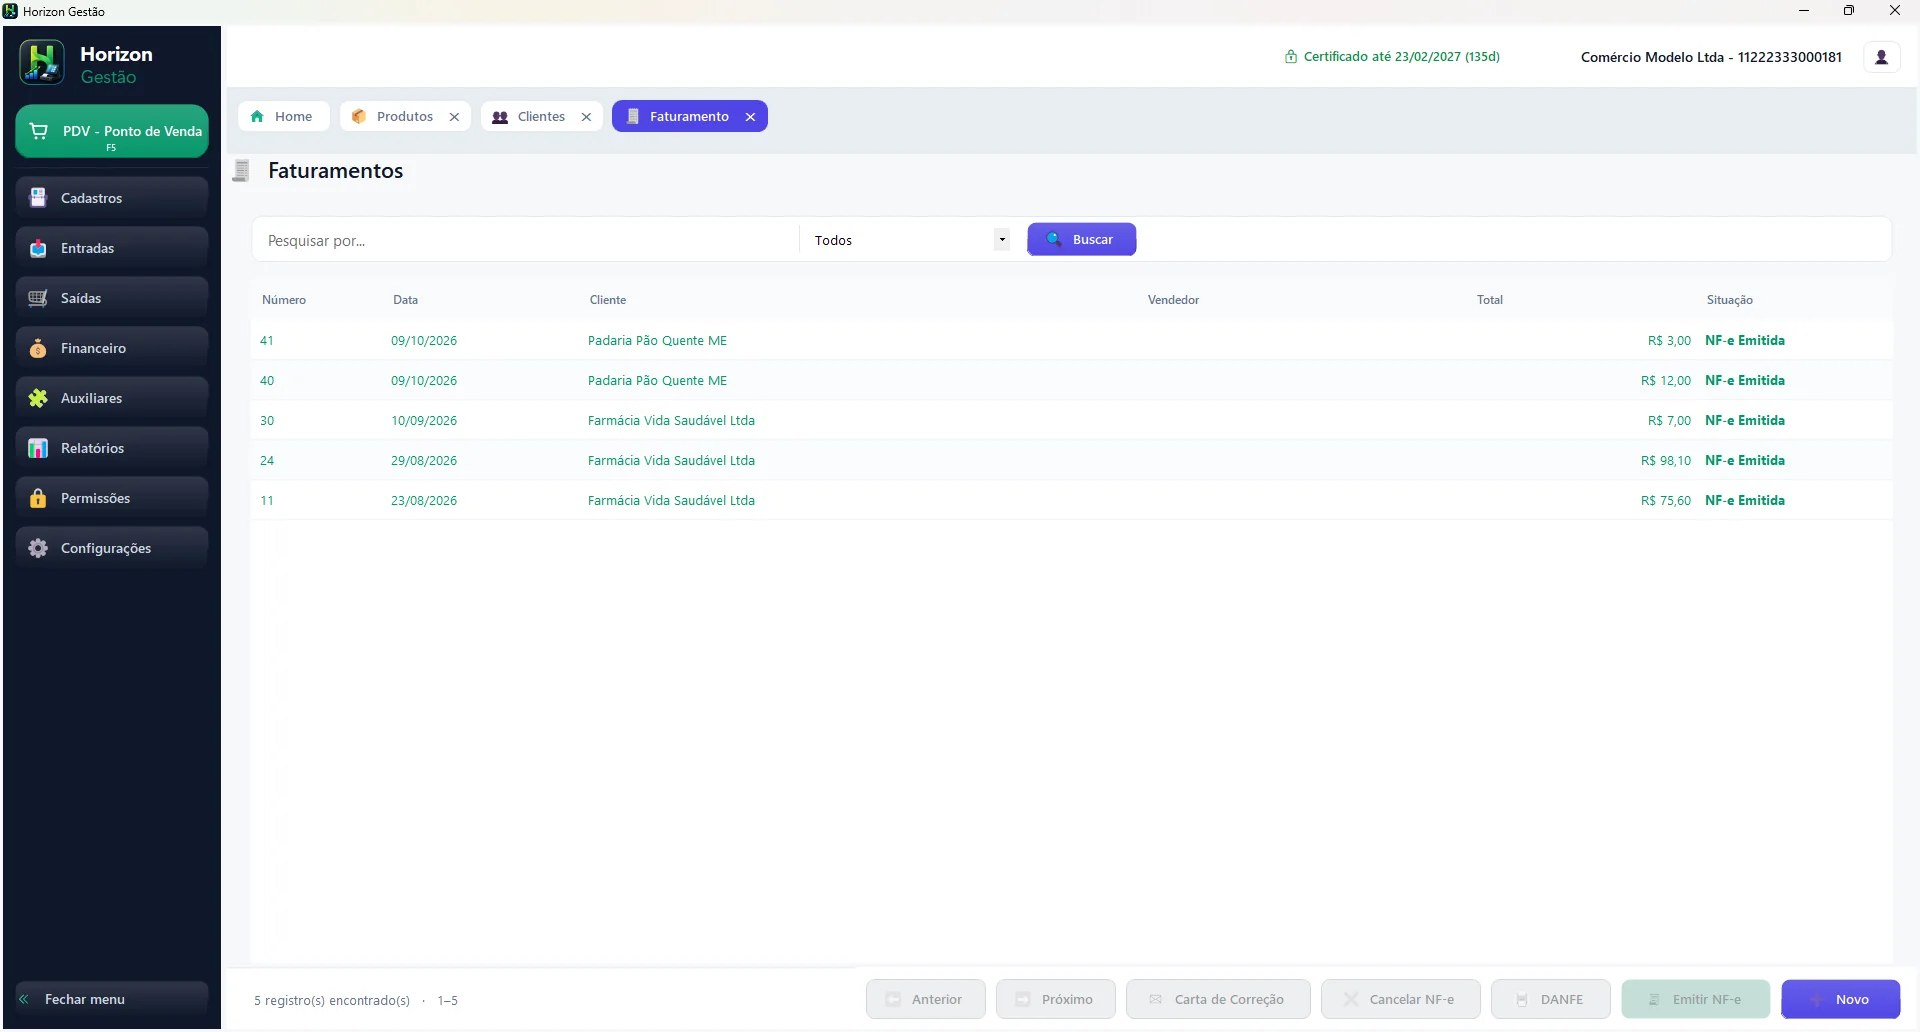The image size is (1920, 1032).
Task: Sort by the Total column header
Action: [x=1490, y=300]
